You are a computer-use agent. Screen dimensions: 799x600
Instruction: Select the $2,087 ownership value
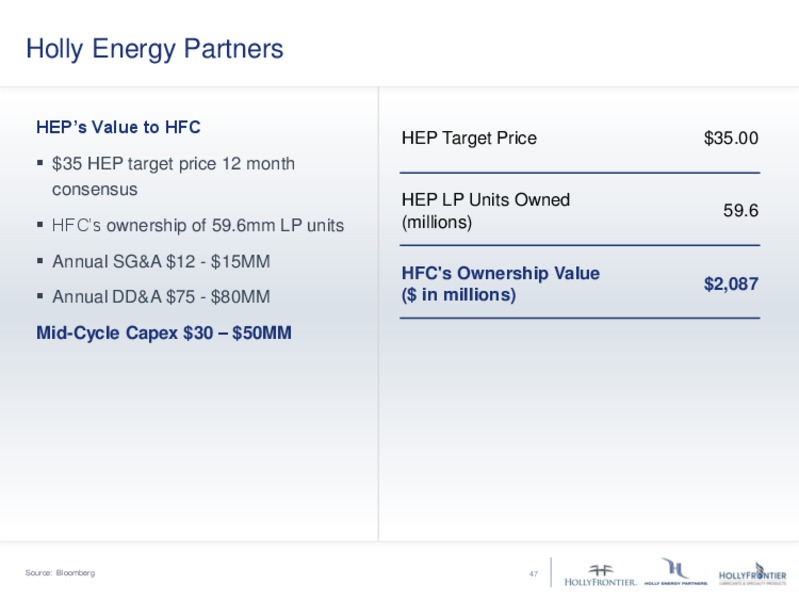[731, 284]
